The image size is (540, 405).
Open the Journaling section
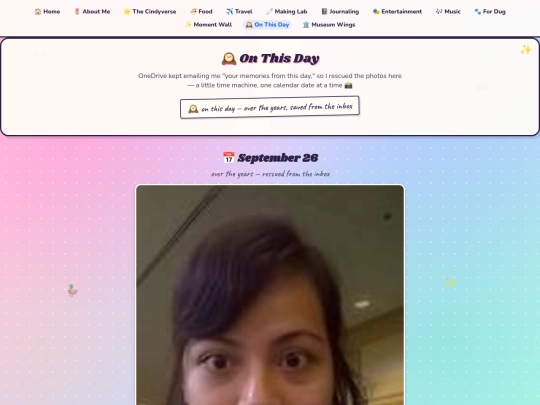pyautogui.click(x=340, y=12)
